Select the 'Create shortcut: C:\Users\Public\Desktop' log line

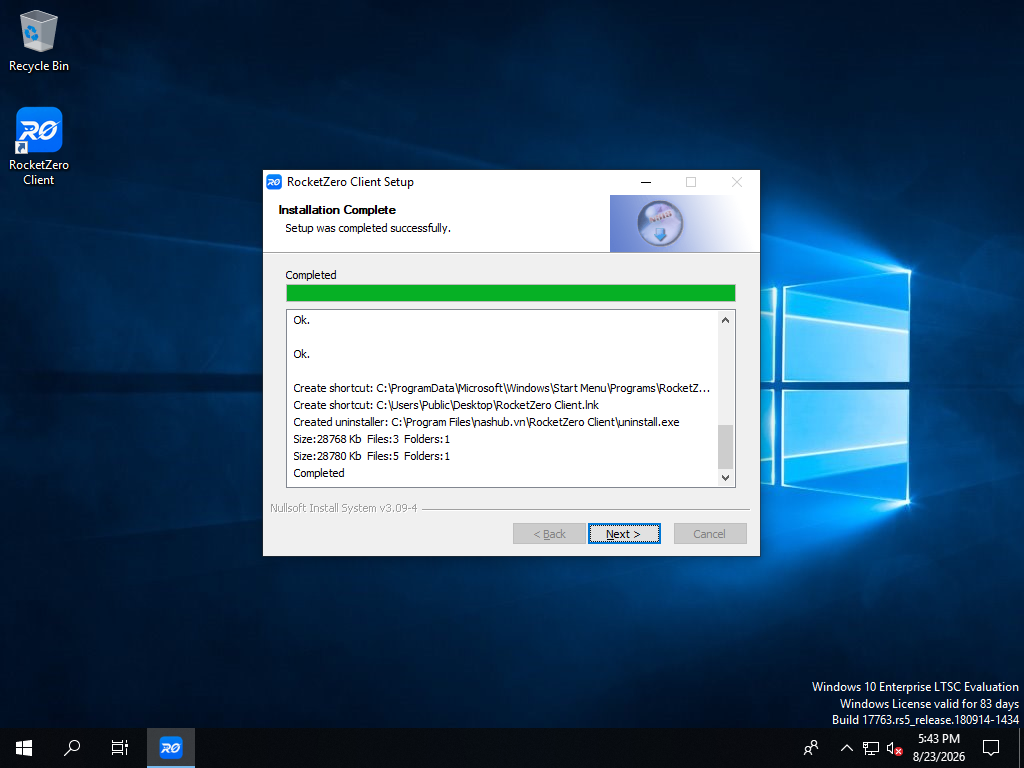click(x=446, y=405)
